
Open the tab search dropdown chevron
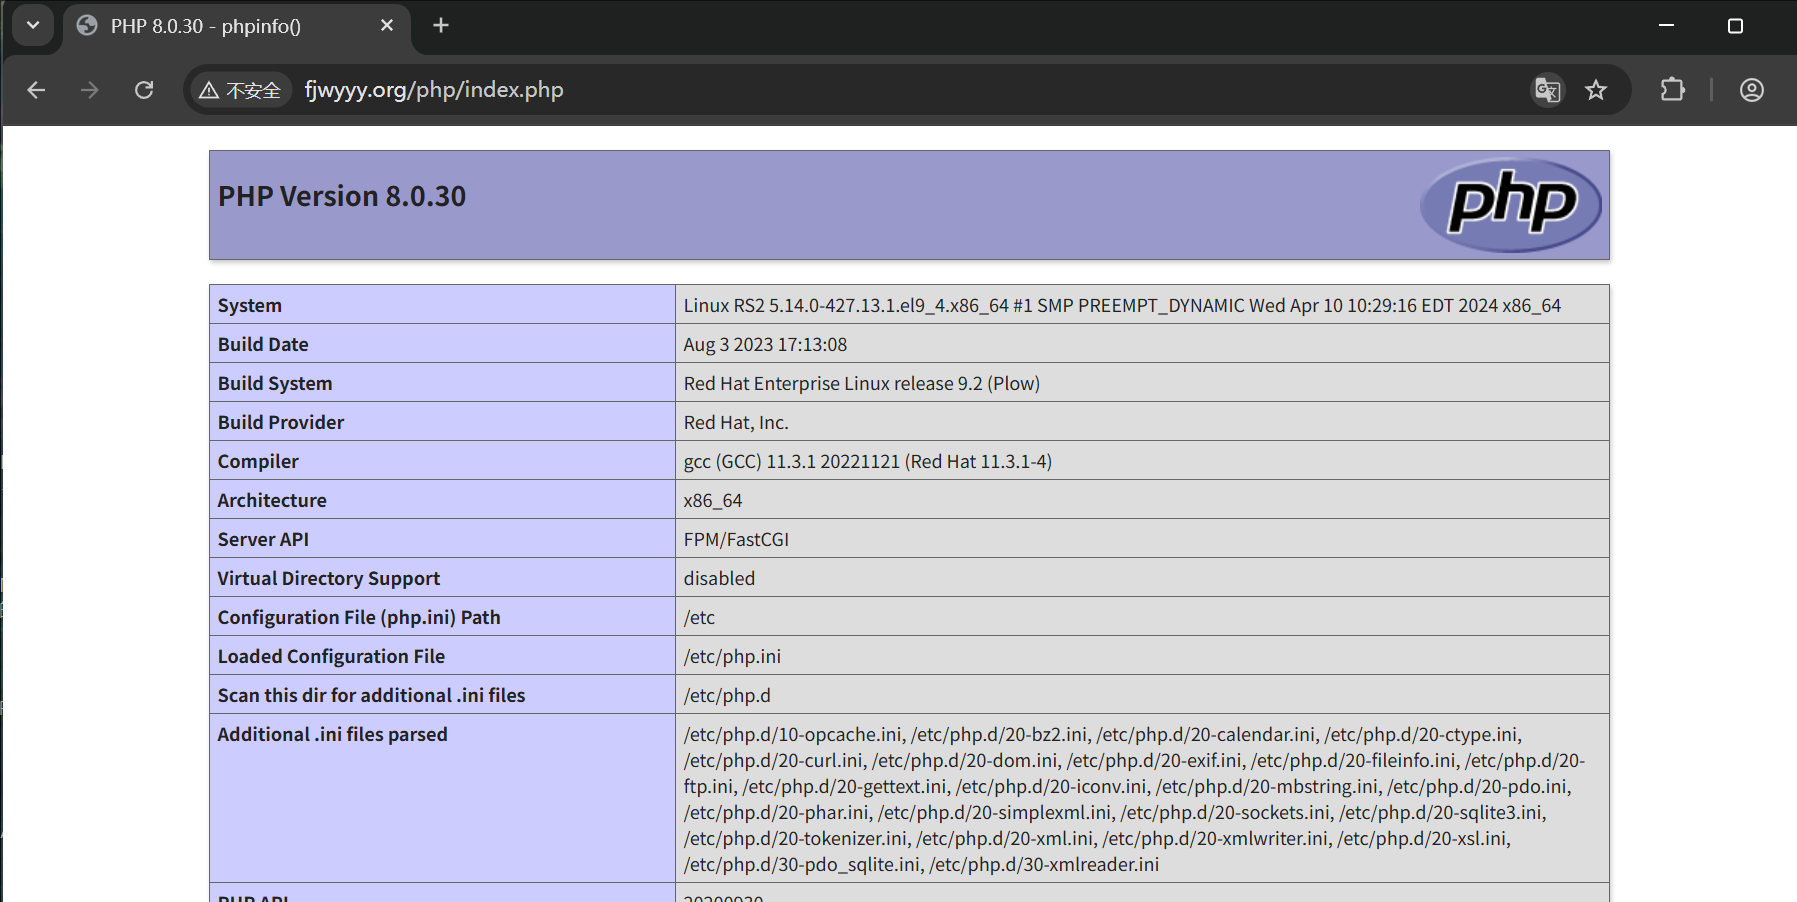point(33,26)
